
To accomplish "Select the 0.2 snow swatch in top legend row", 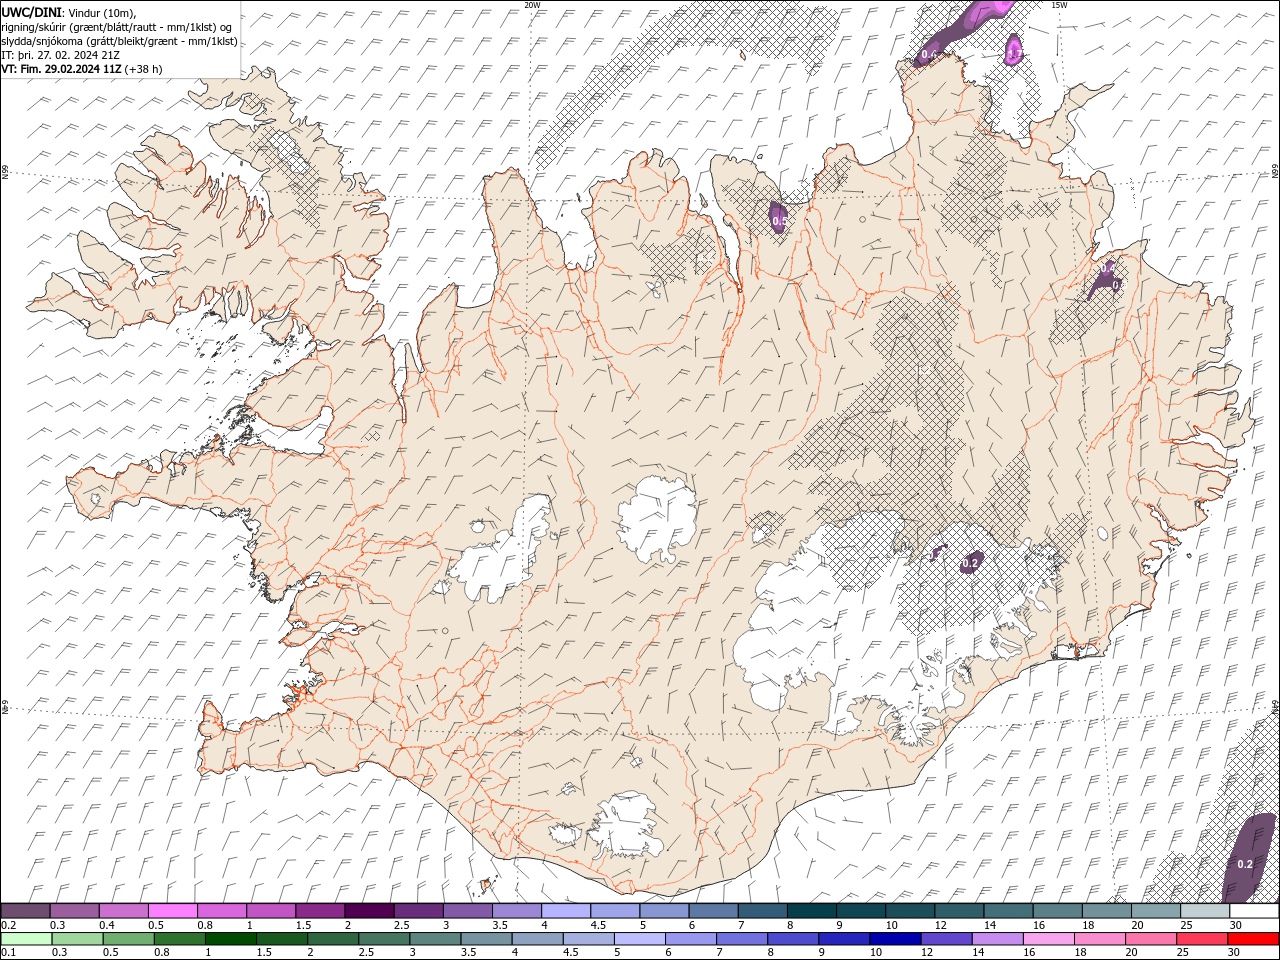I will coord(25,911).
